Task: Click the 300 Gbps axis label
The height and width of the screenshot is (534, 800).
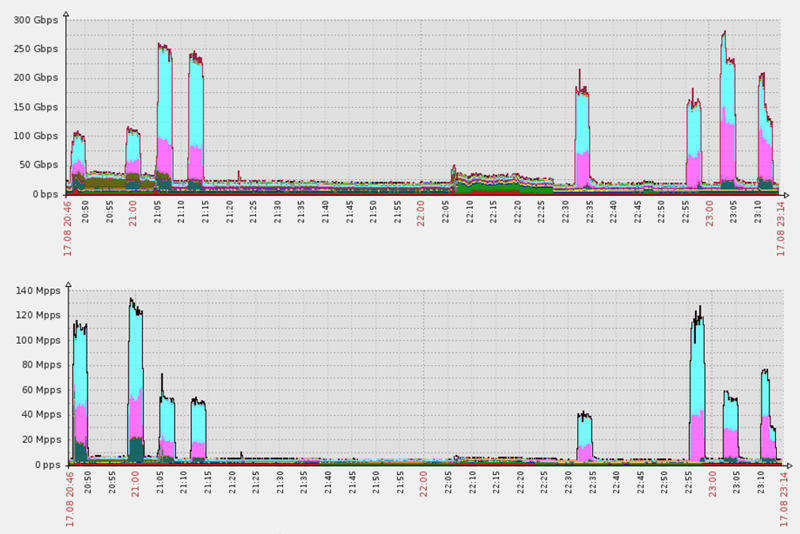Action: point(36,20)
